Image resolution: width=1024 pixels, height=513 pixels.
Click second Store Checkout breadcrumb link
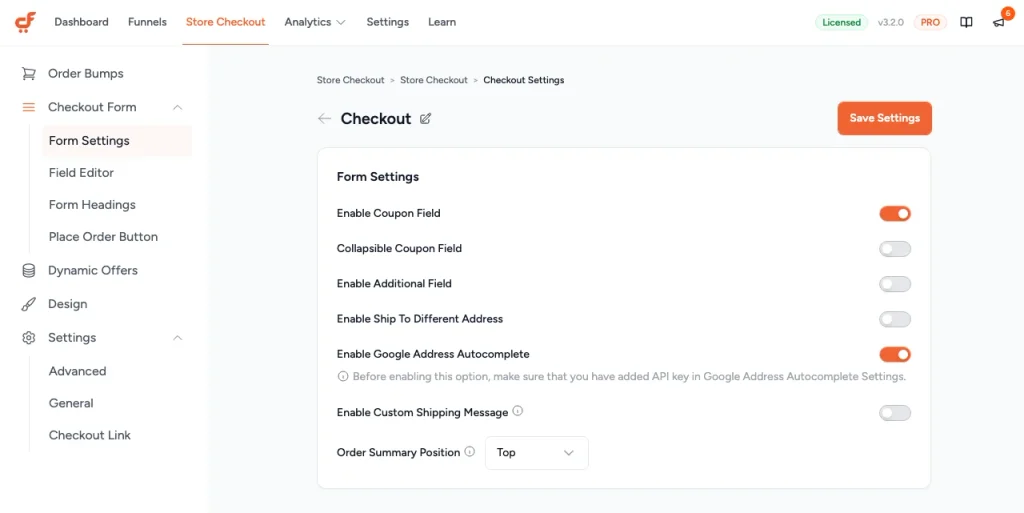[434, 80]
